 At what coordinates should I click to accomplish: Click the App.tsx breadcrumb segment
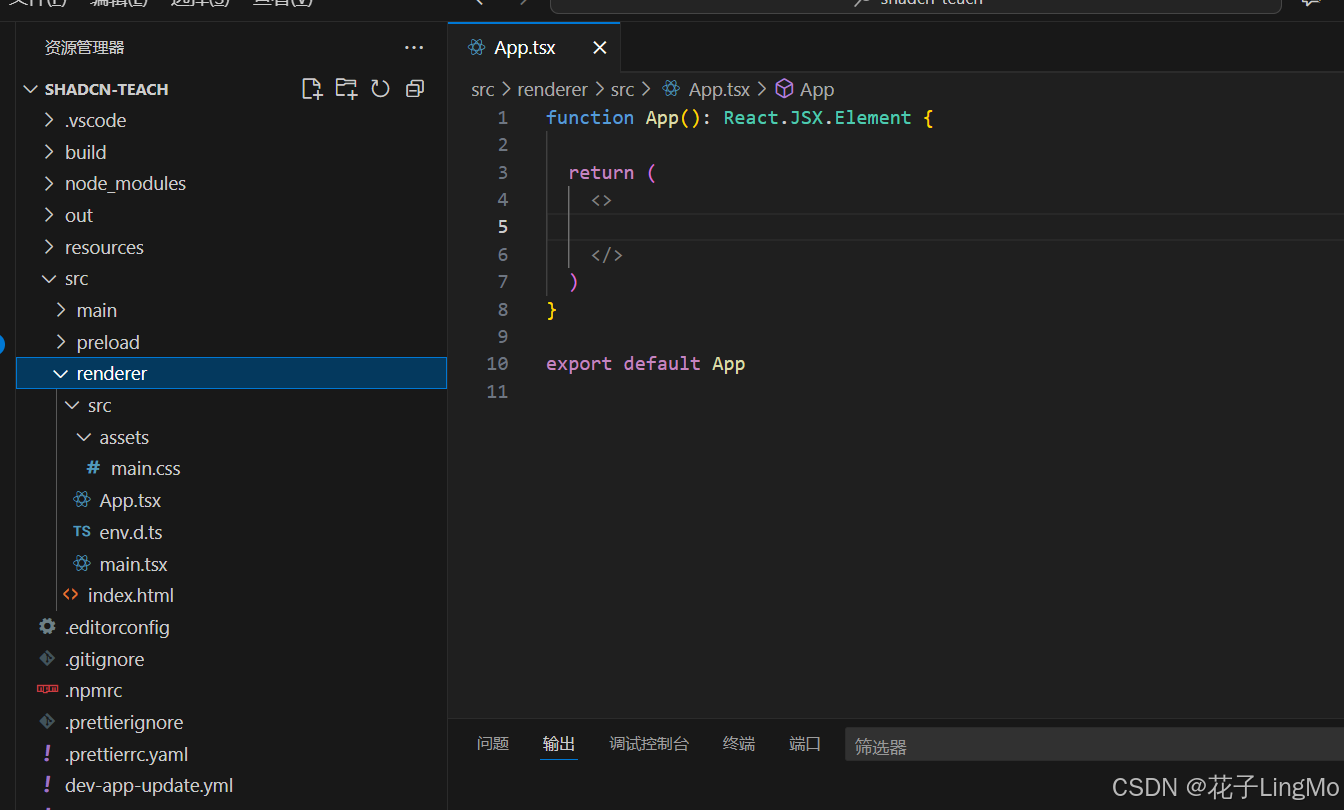719,89
